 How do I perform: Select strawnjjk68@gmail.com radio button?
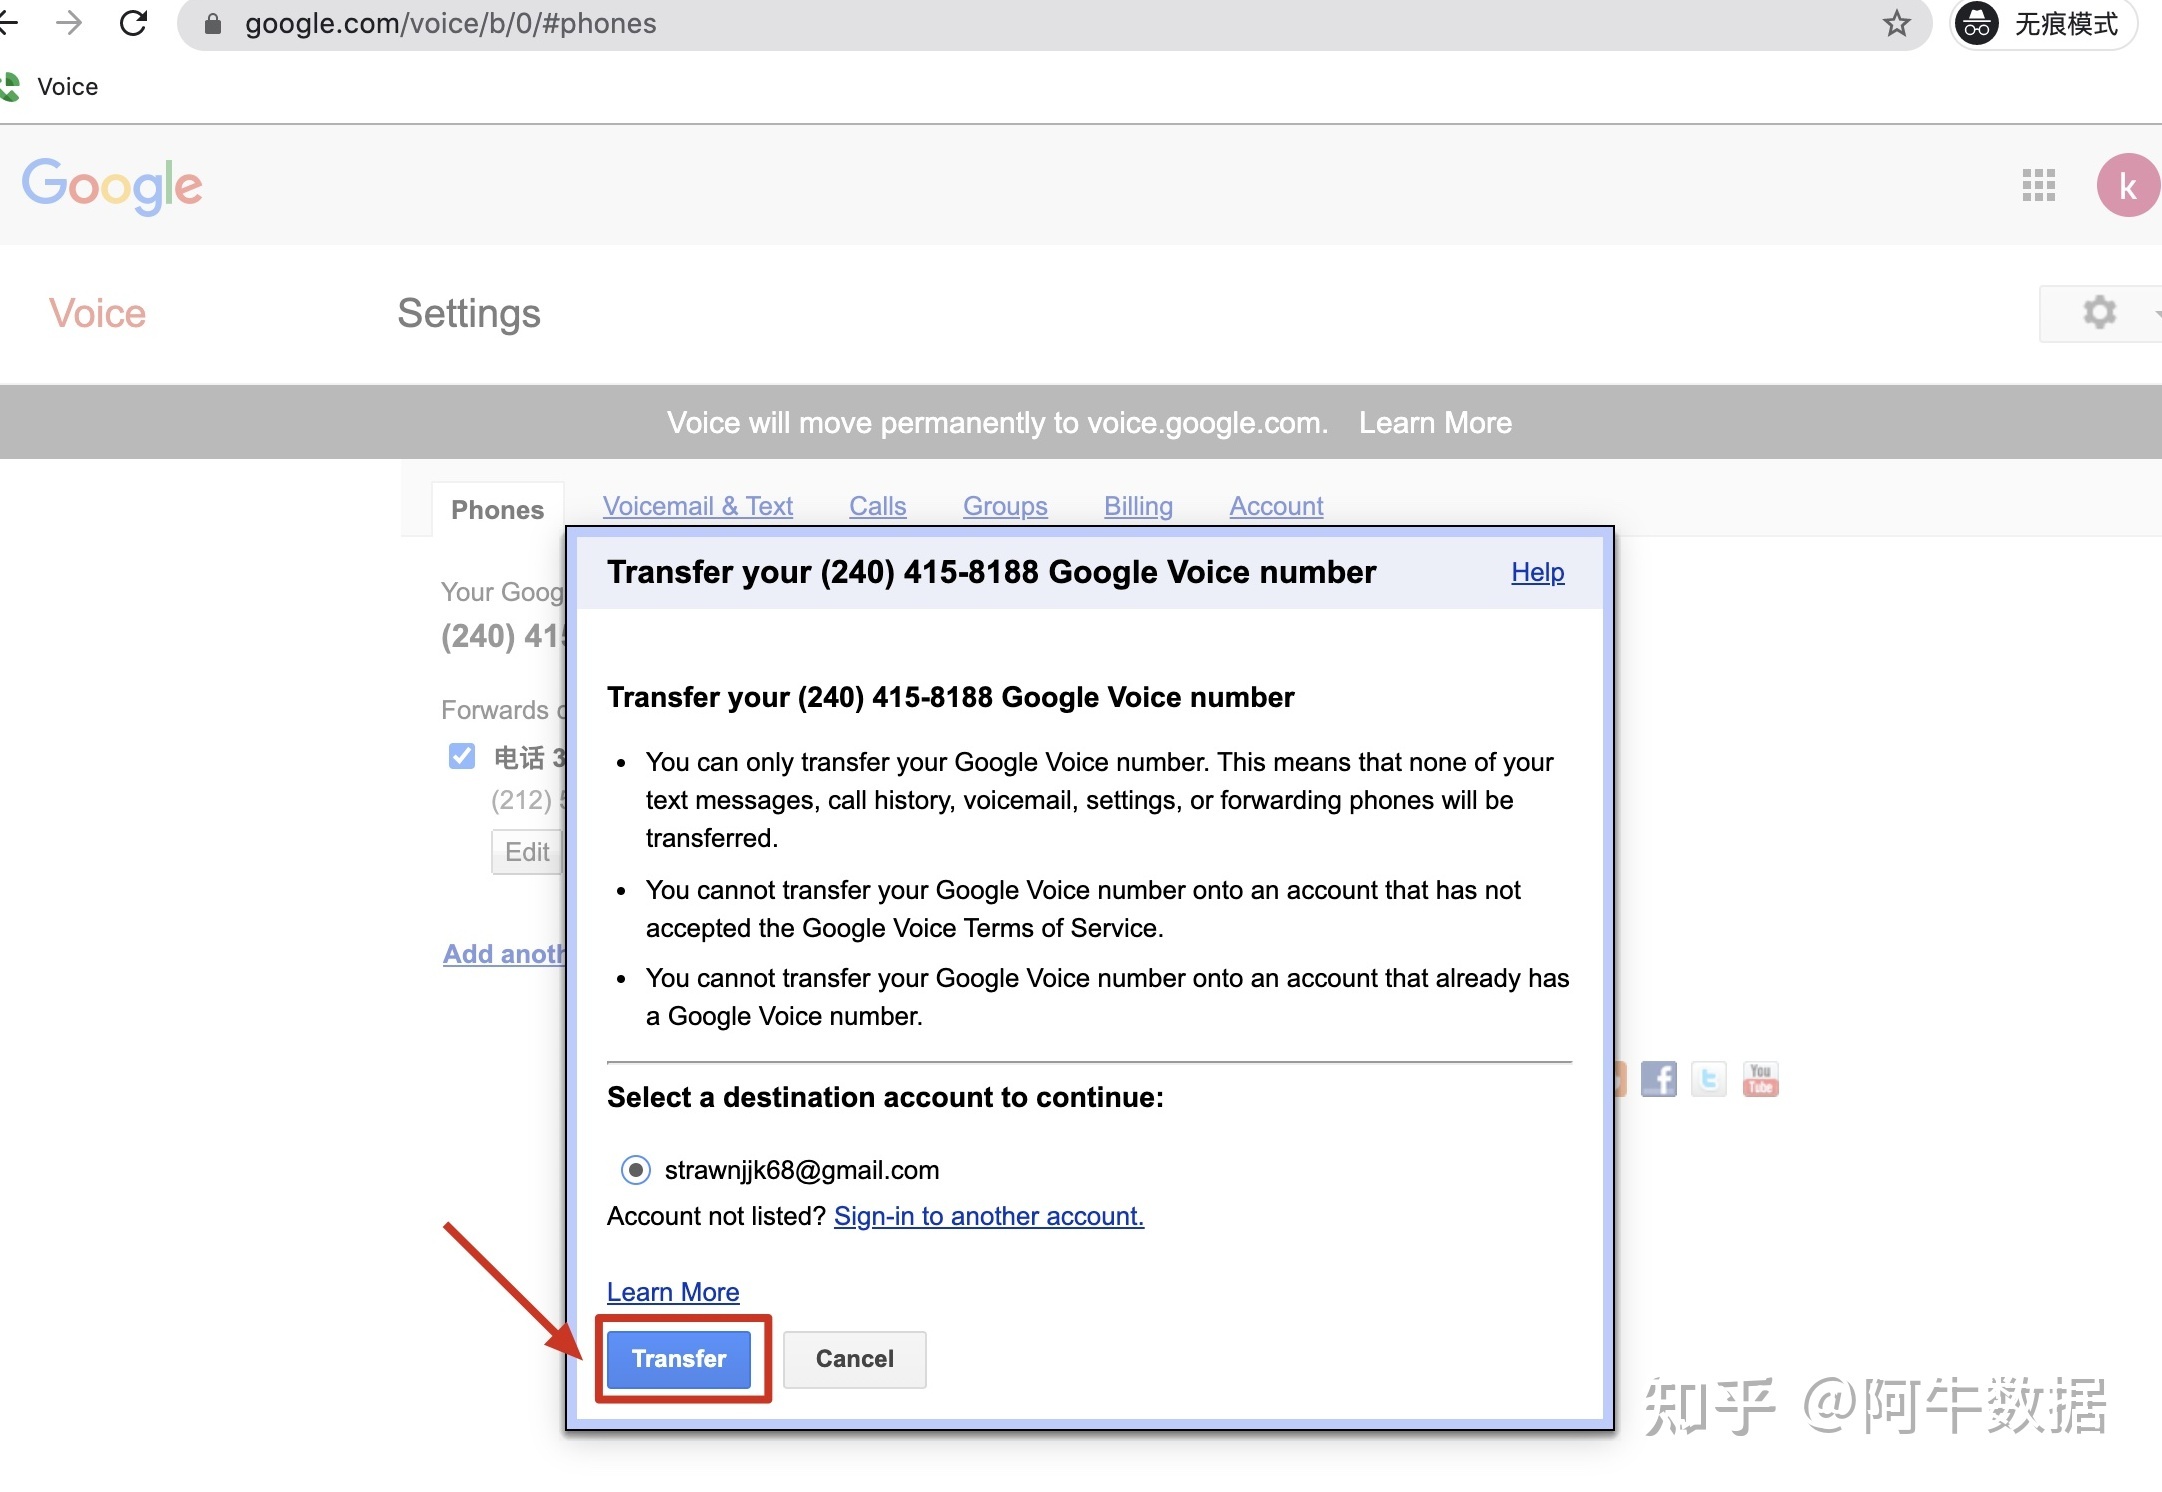pyautogui.click(x=636, y=1170)
